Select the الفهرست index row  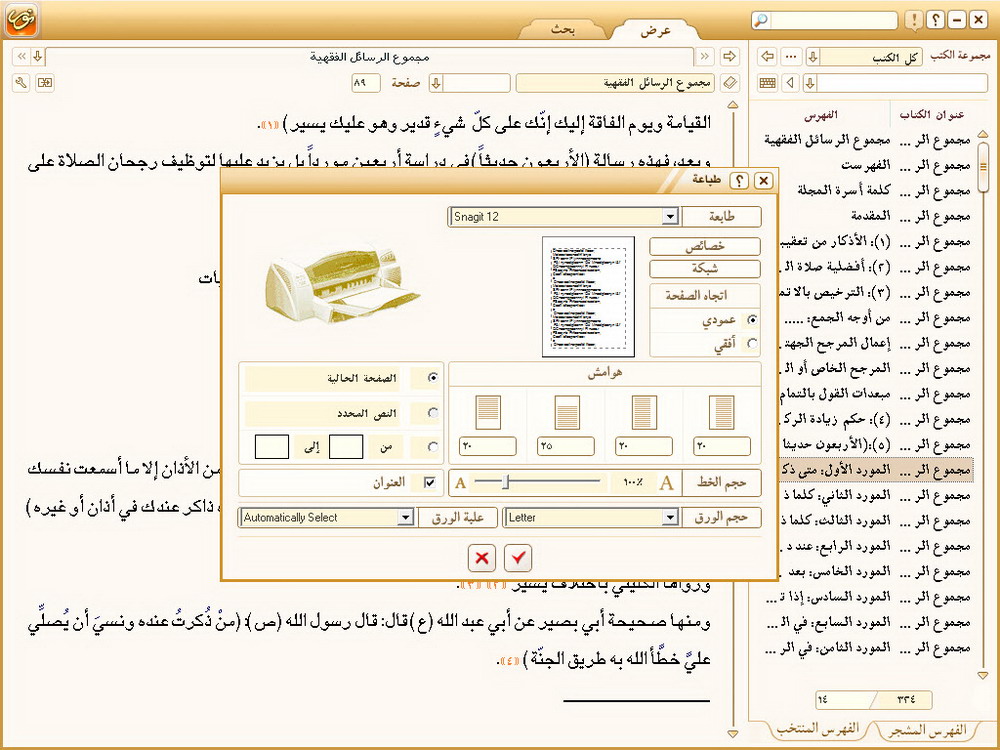point(867,165)
